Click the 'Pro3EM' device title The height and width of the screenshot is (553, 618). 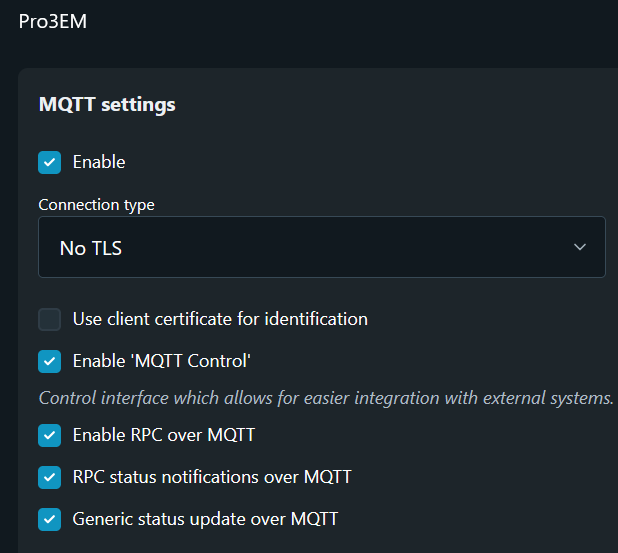click(x=53, y=21)
